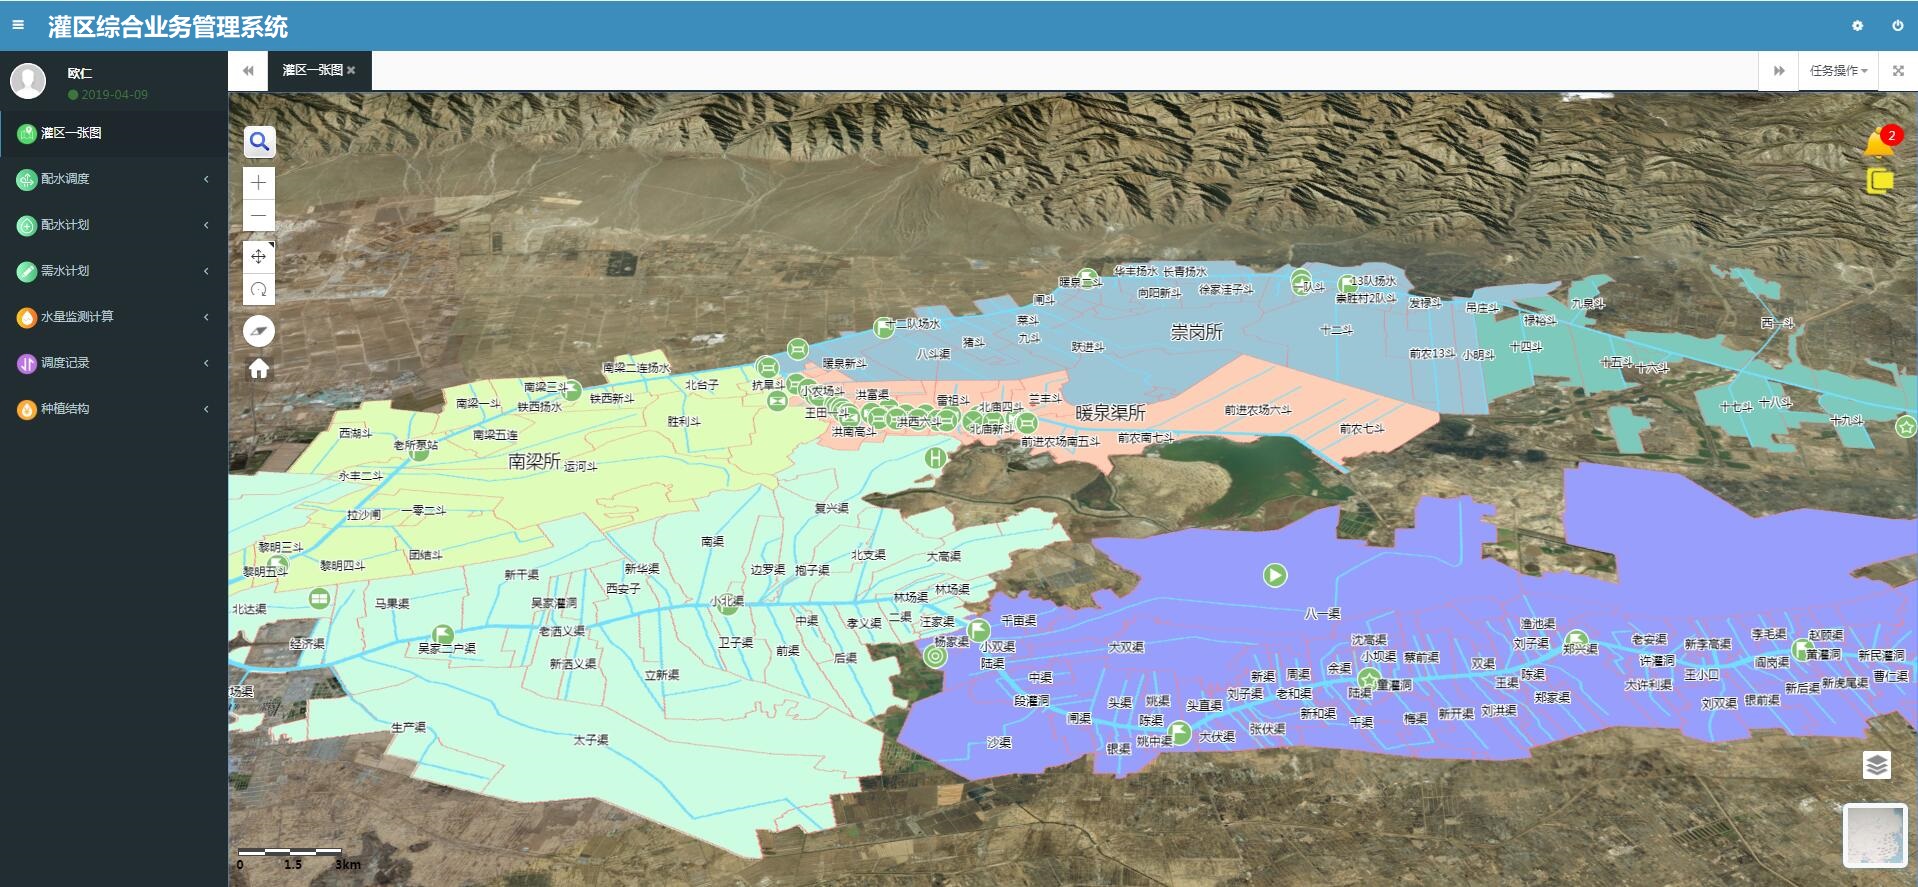Switch to the 灌区一张图 tab
The width and height of the screenshot is (1918, 887).
click(x=312, y=71)
